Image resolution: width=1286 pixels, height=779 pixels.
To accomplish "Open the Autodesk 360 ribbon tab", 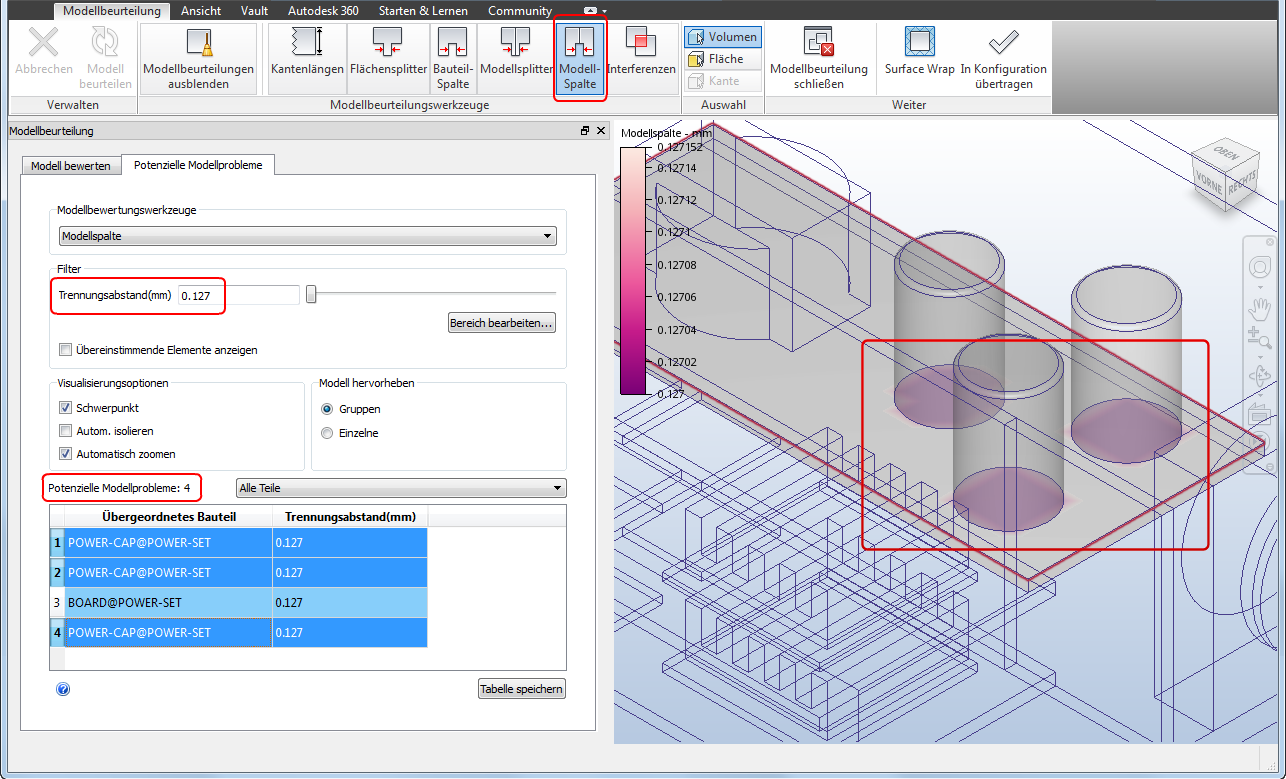I will [324, 11].
